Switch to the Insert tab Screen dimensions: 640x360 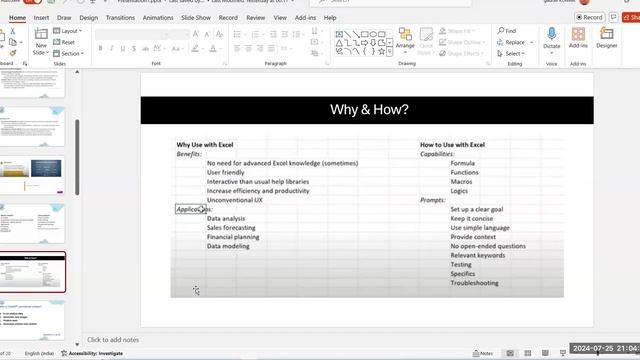[41, 18]
